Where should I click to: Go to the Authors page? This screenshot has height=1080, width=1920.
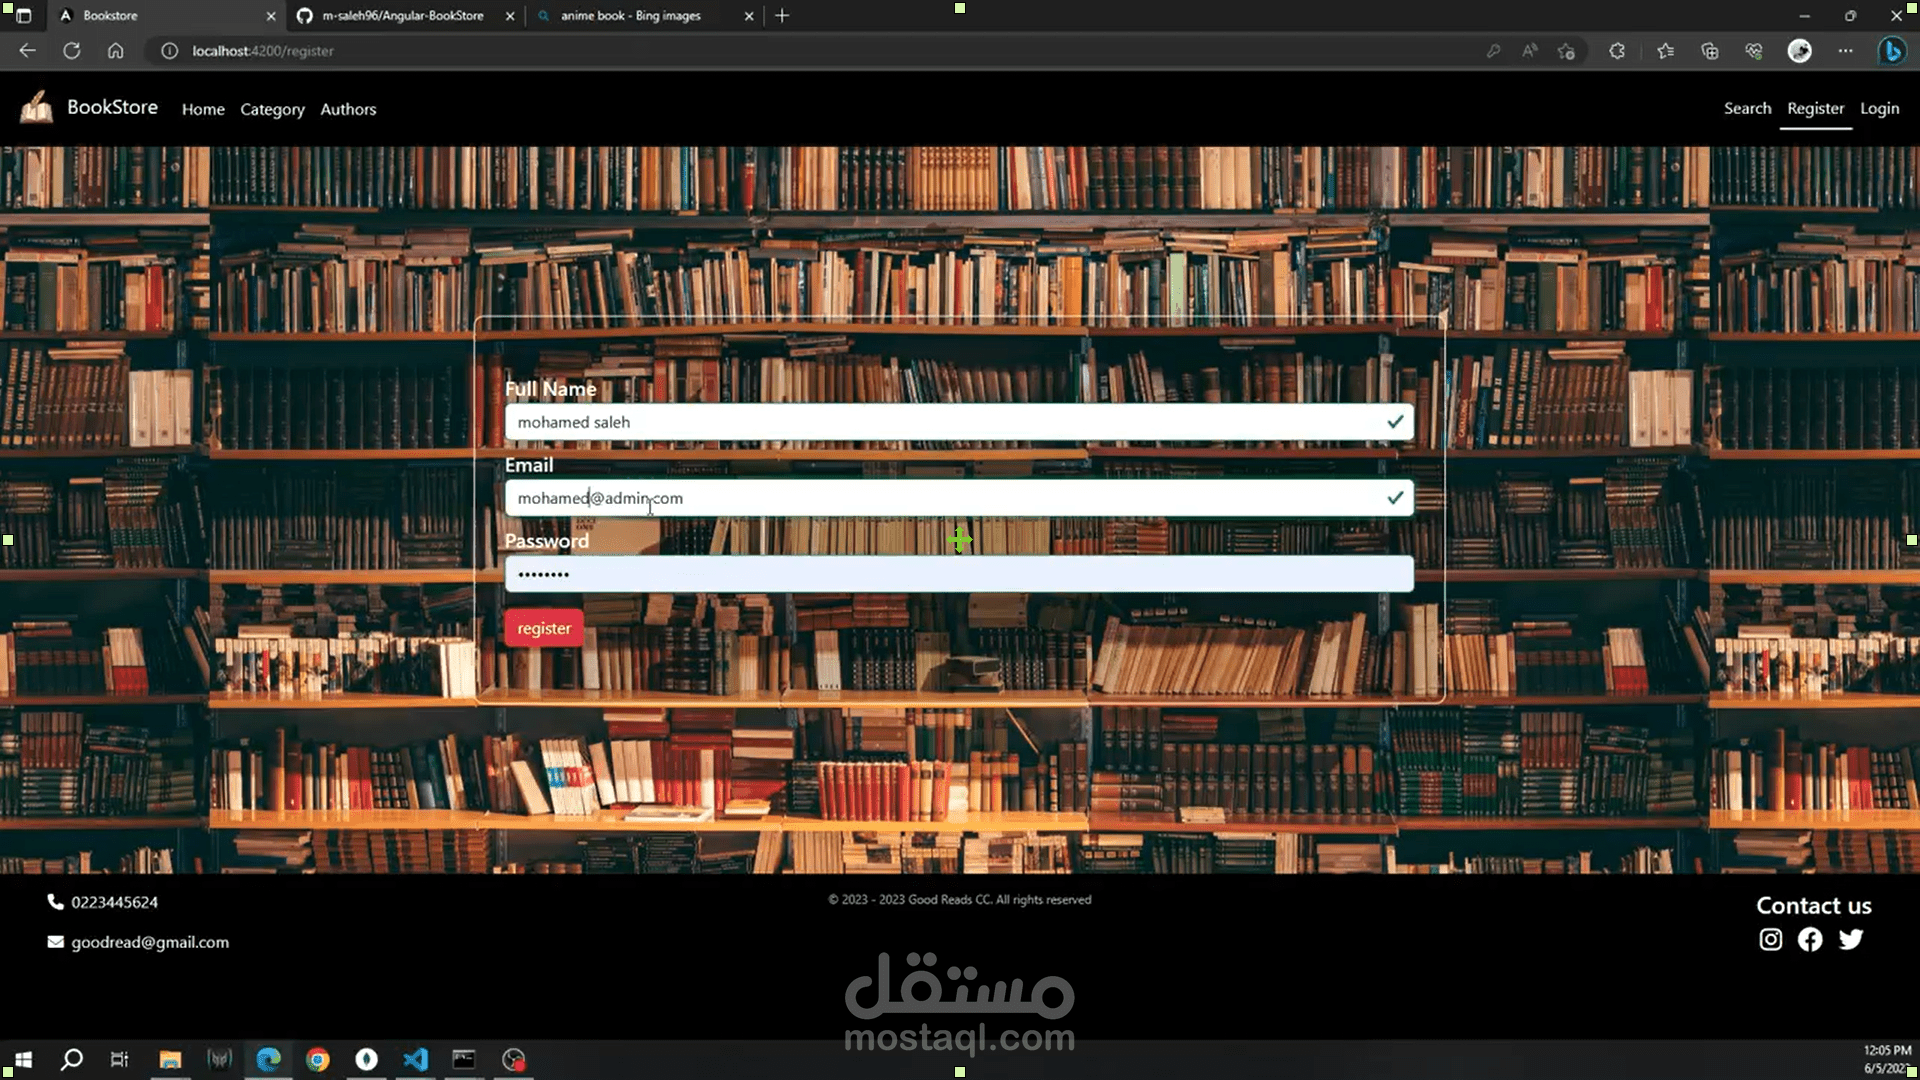pyautogui.click(x=348, y=109)
